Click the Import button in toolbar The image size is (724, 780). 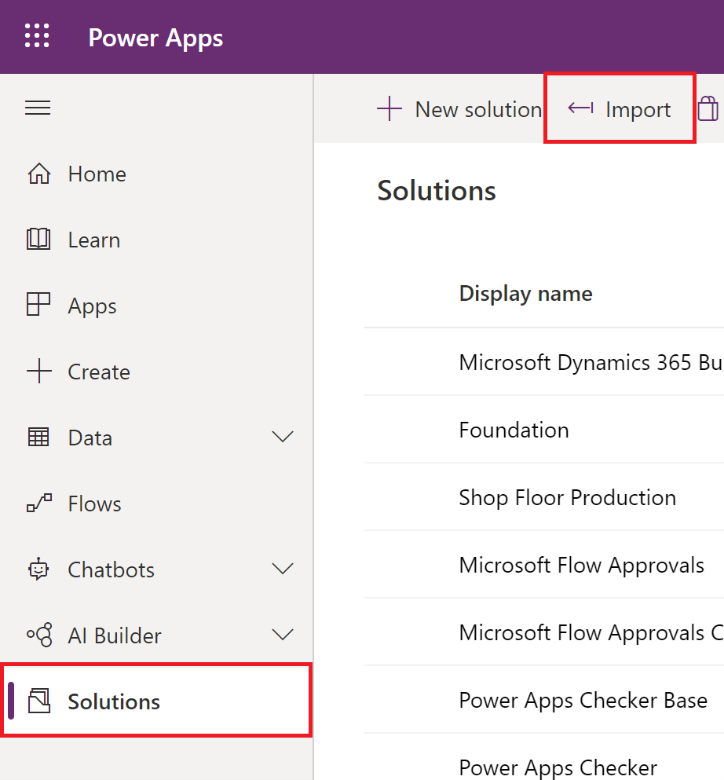coord(620,109)
